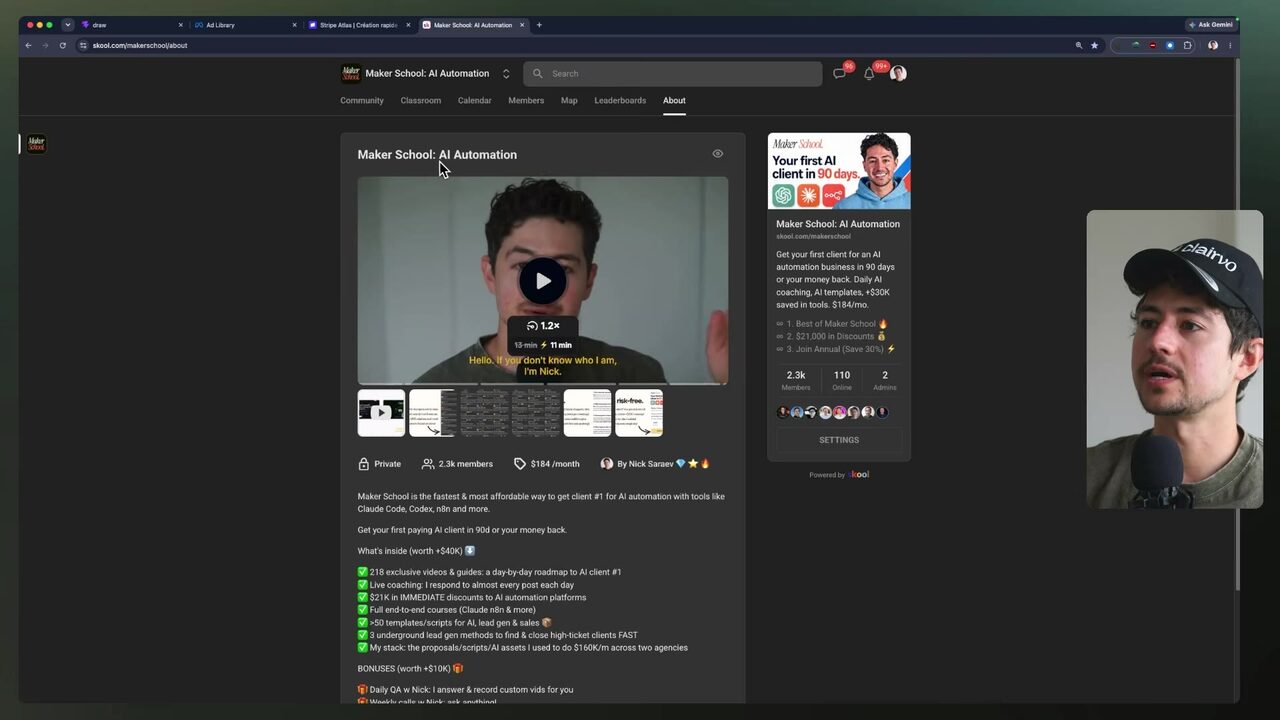Image resolution: width=1280 pixels, height=720 pixels.
Task: Click the eye preview icon beside the title
Action: [717, 154]
